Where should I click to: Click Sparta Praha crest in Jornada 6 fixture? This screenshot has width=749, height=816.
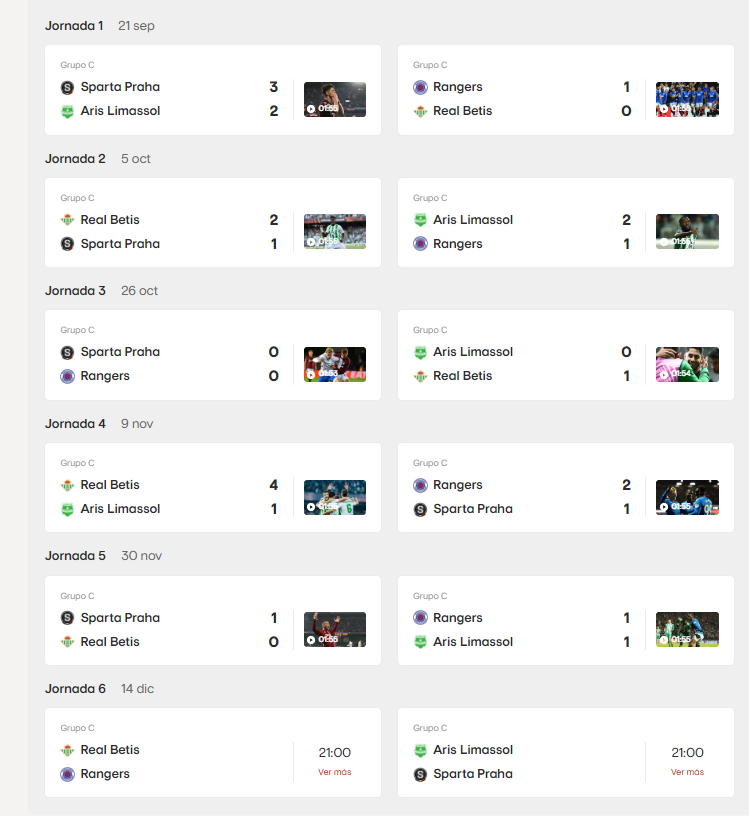click(420, 774)
